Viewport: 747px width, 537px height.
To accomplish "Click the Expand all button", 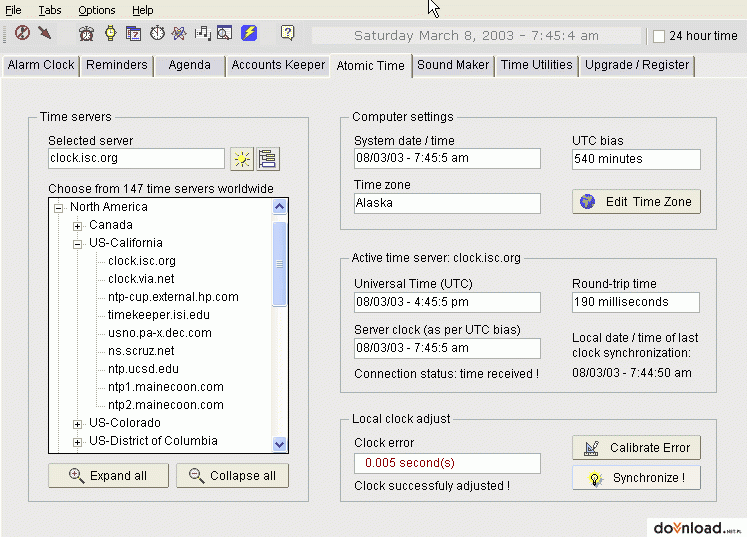I will 109,476.
